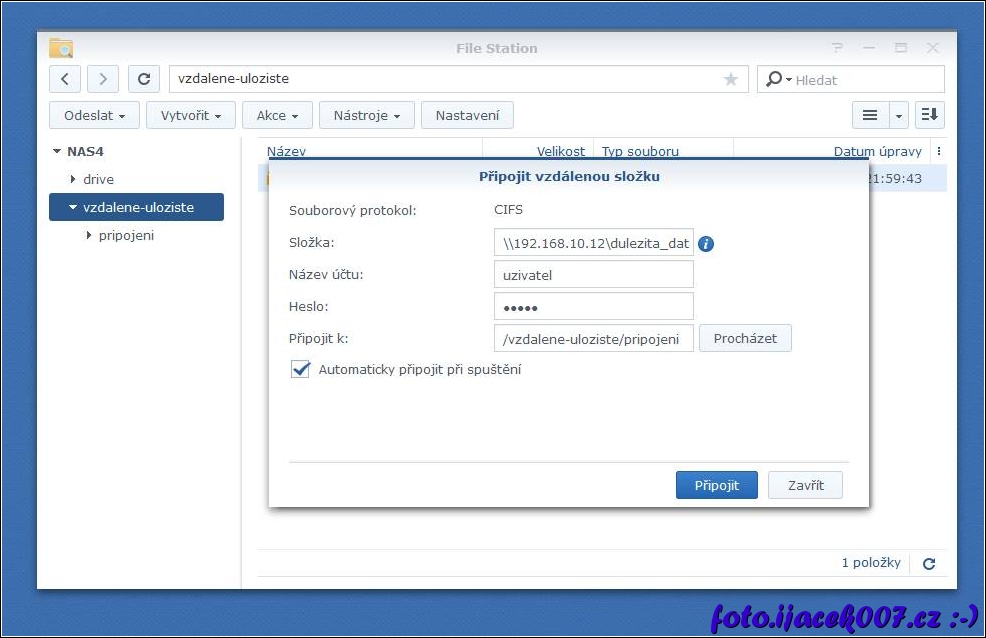The width and height of the screenshot is (986, 638).
Task: Switch to list view mode icon
Action: (870, 116)
